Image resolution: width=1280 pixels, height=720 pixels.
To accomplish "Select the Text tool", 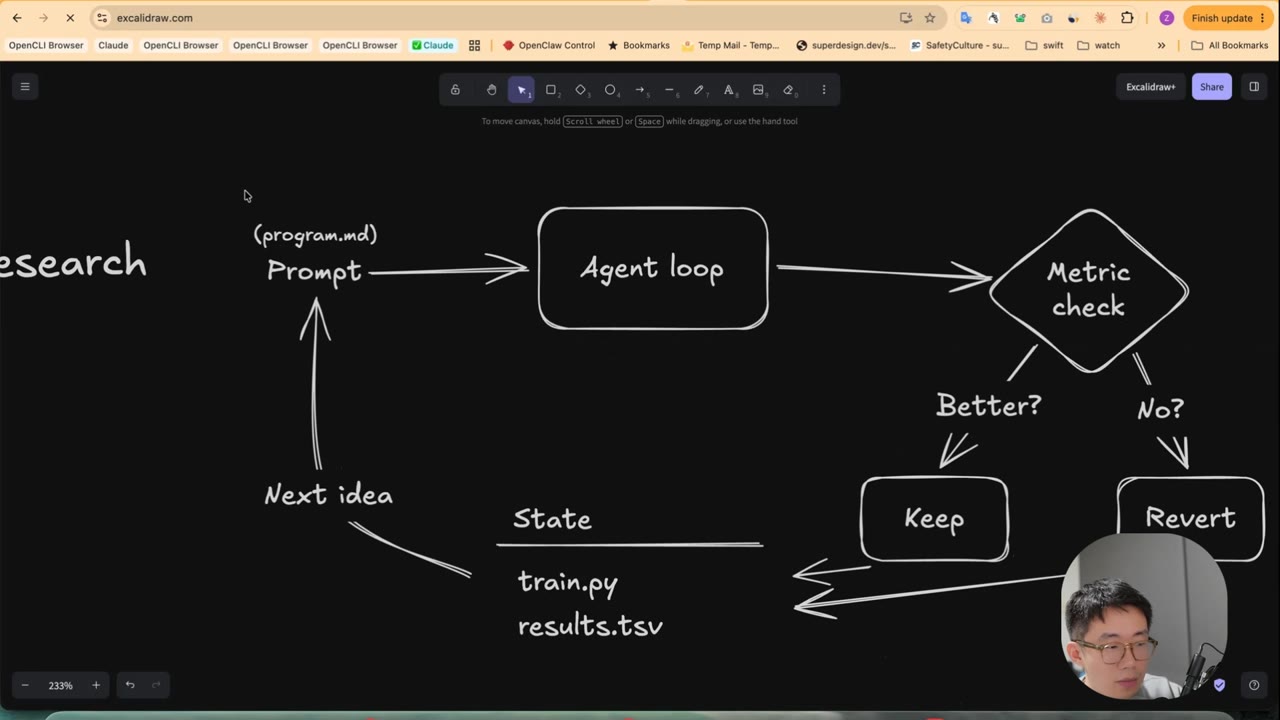I will tap(728, 90).
